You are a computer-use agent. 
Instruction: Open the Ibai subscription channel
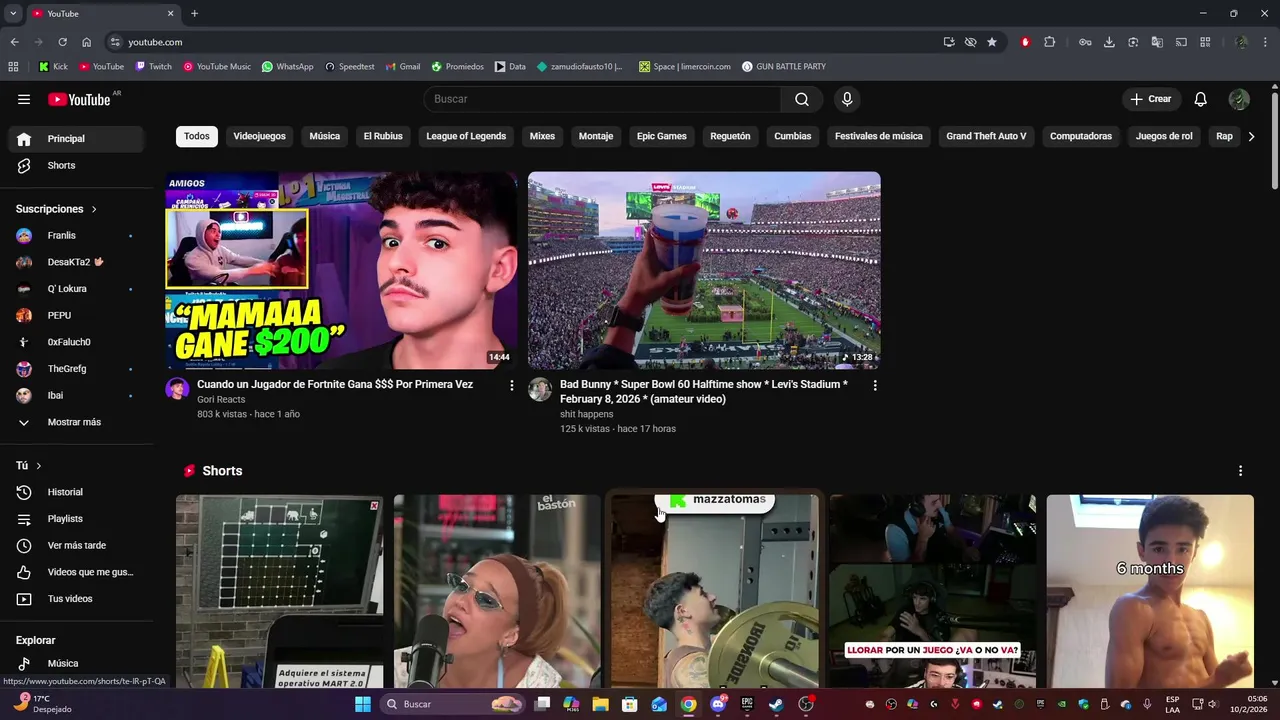point(76,395)
